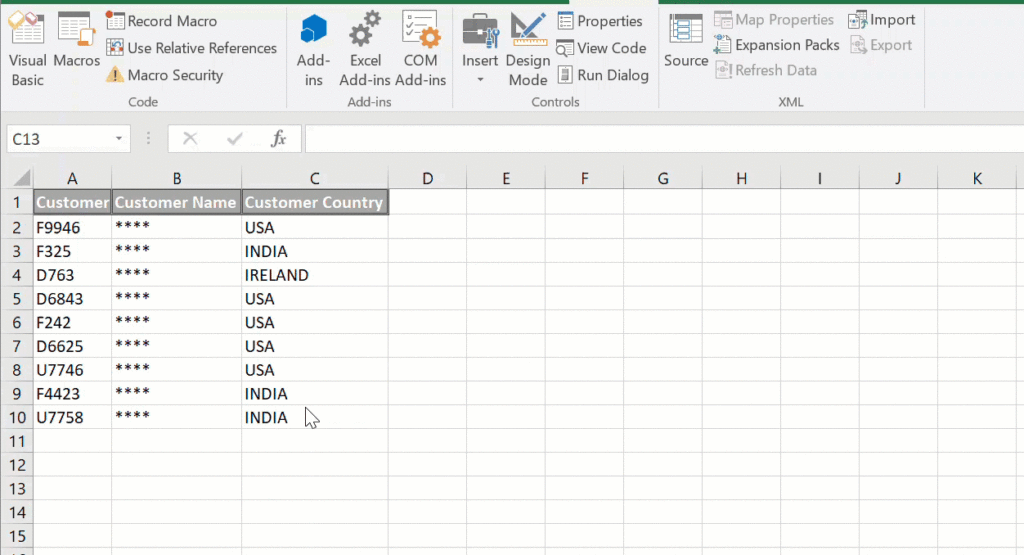
Task: Select cell containing F4423
Action: coord(72,394)
